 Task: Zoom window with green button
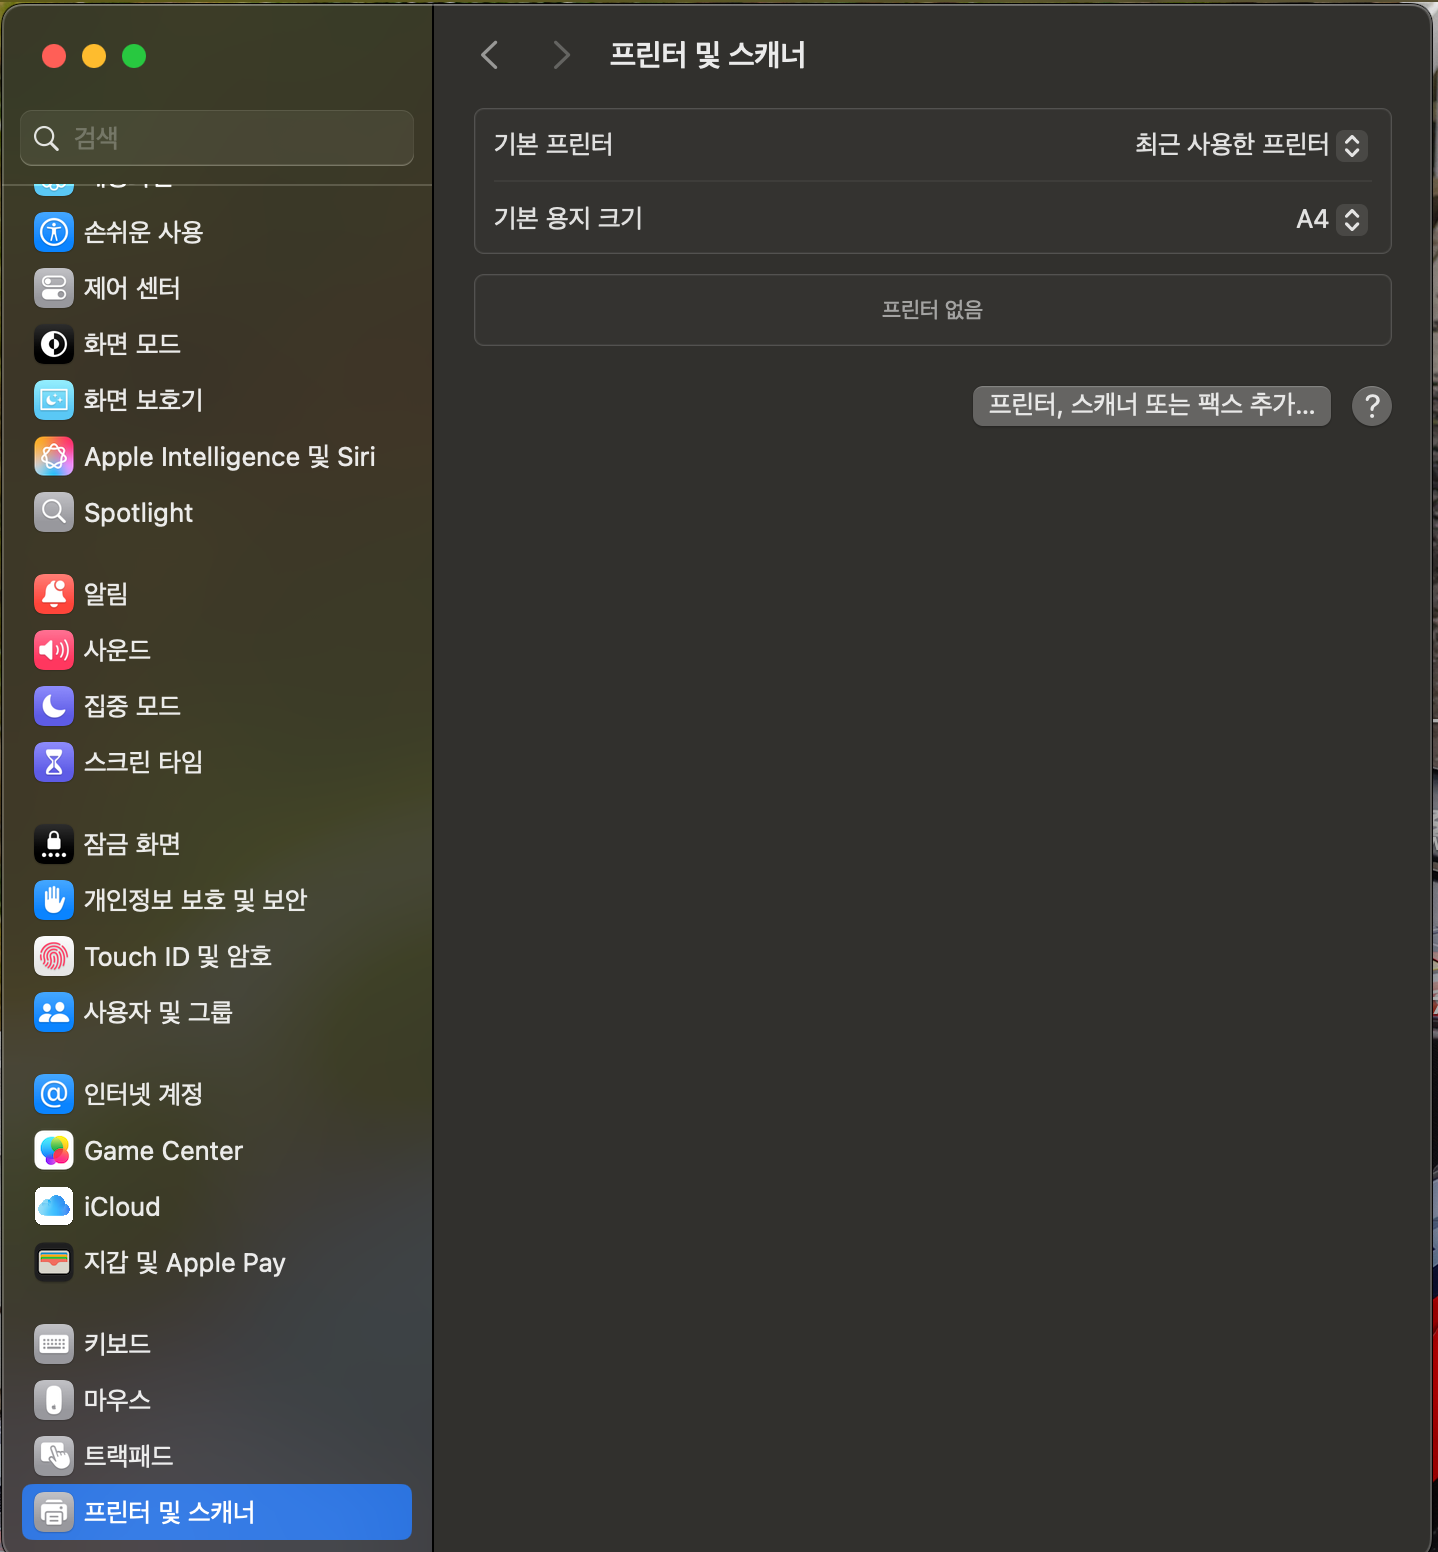(x=134, y=56)
